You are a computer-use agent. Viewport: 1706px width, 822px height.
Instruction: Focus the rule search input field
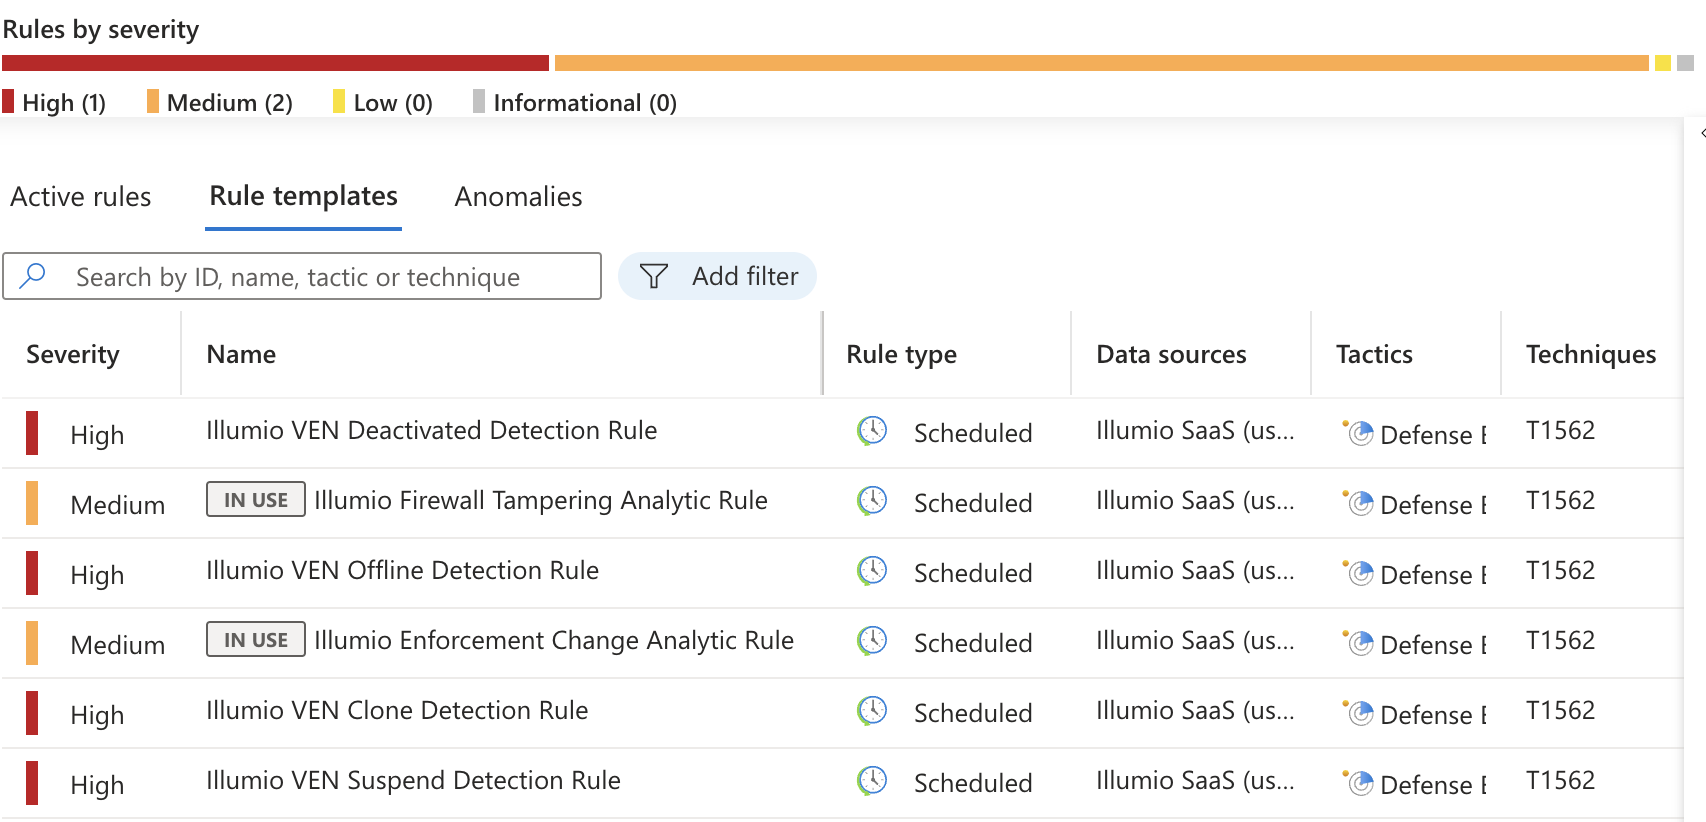[302, 276]
